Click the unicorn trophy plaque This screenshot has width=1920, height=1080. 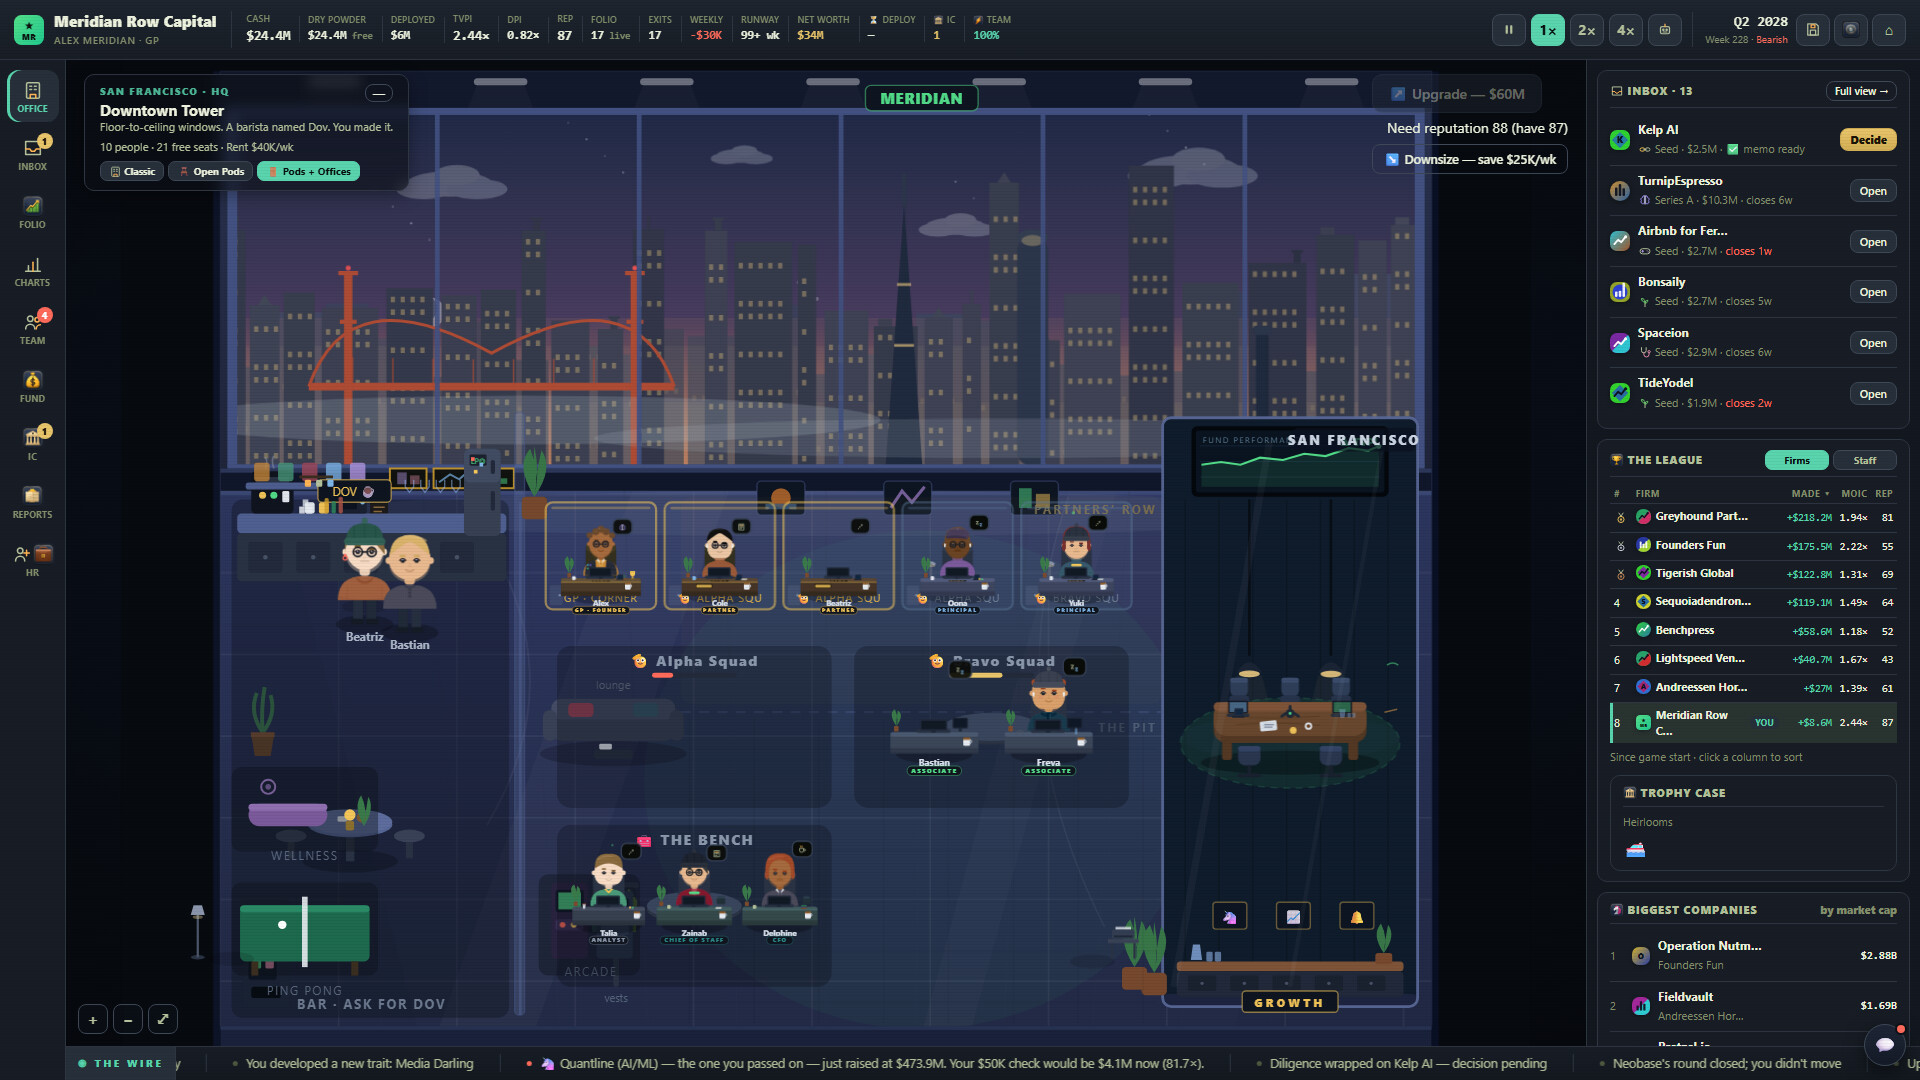1229,916
